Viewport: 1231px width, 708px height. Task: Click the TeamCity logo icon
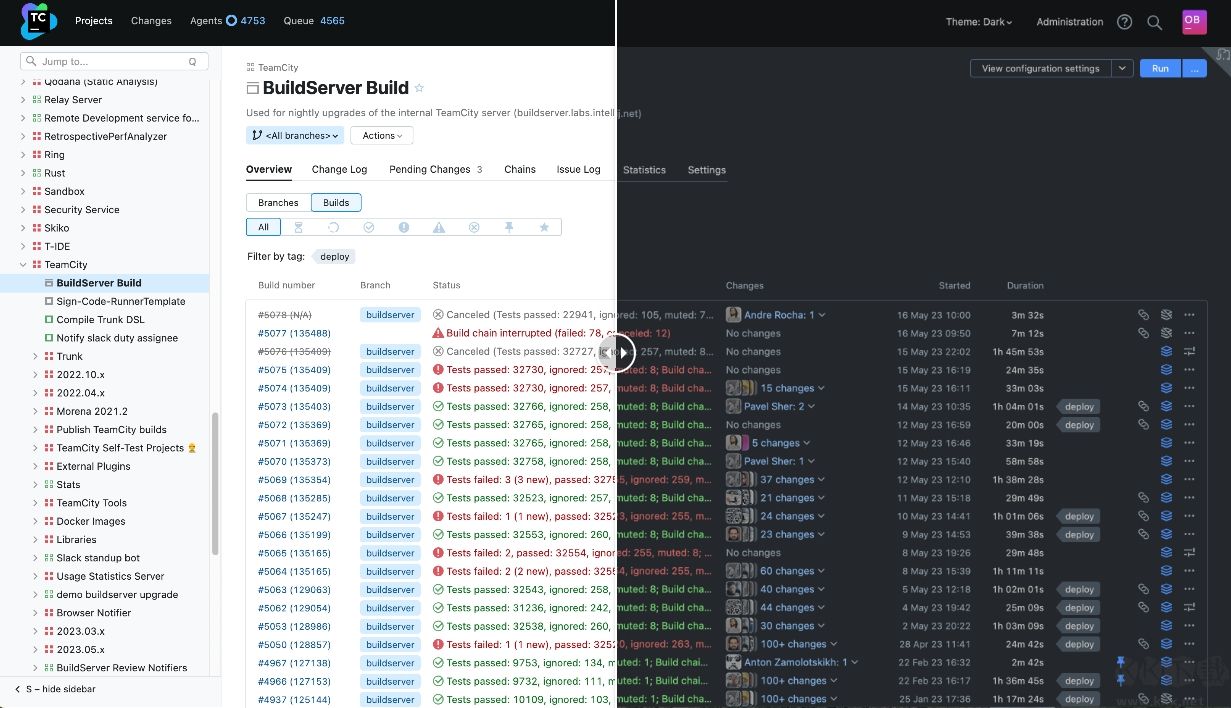(x=39, y=20)
